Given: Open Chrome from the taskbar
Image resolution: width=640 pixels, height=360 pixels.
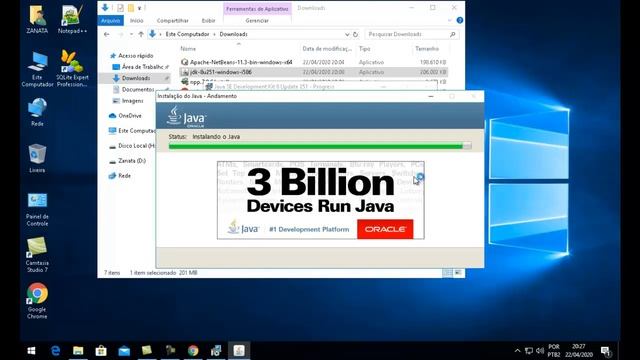Looking at the screenshot, I should point(193,351).
